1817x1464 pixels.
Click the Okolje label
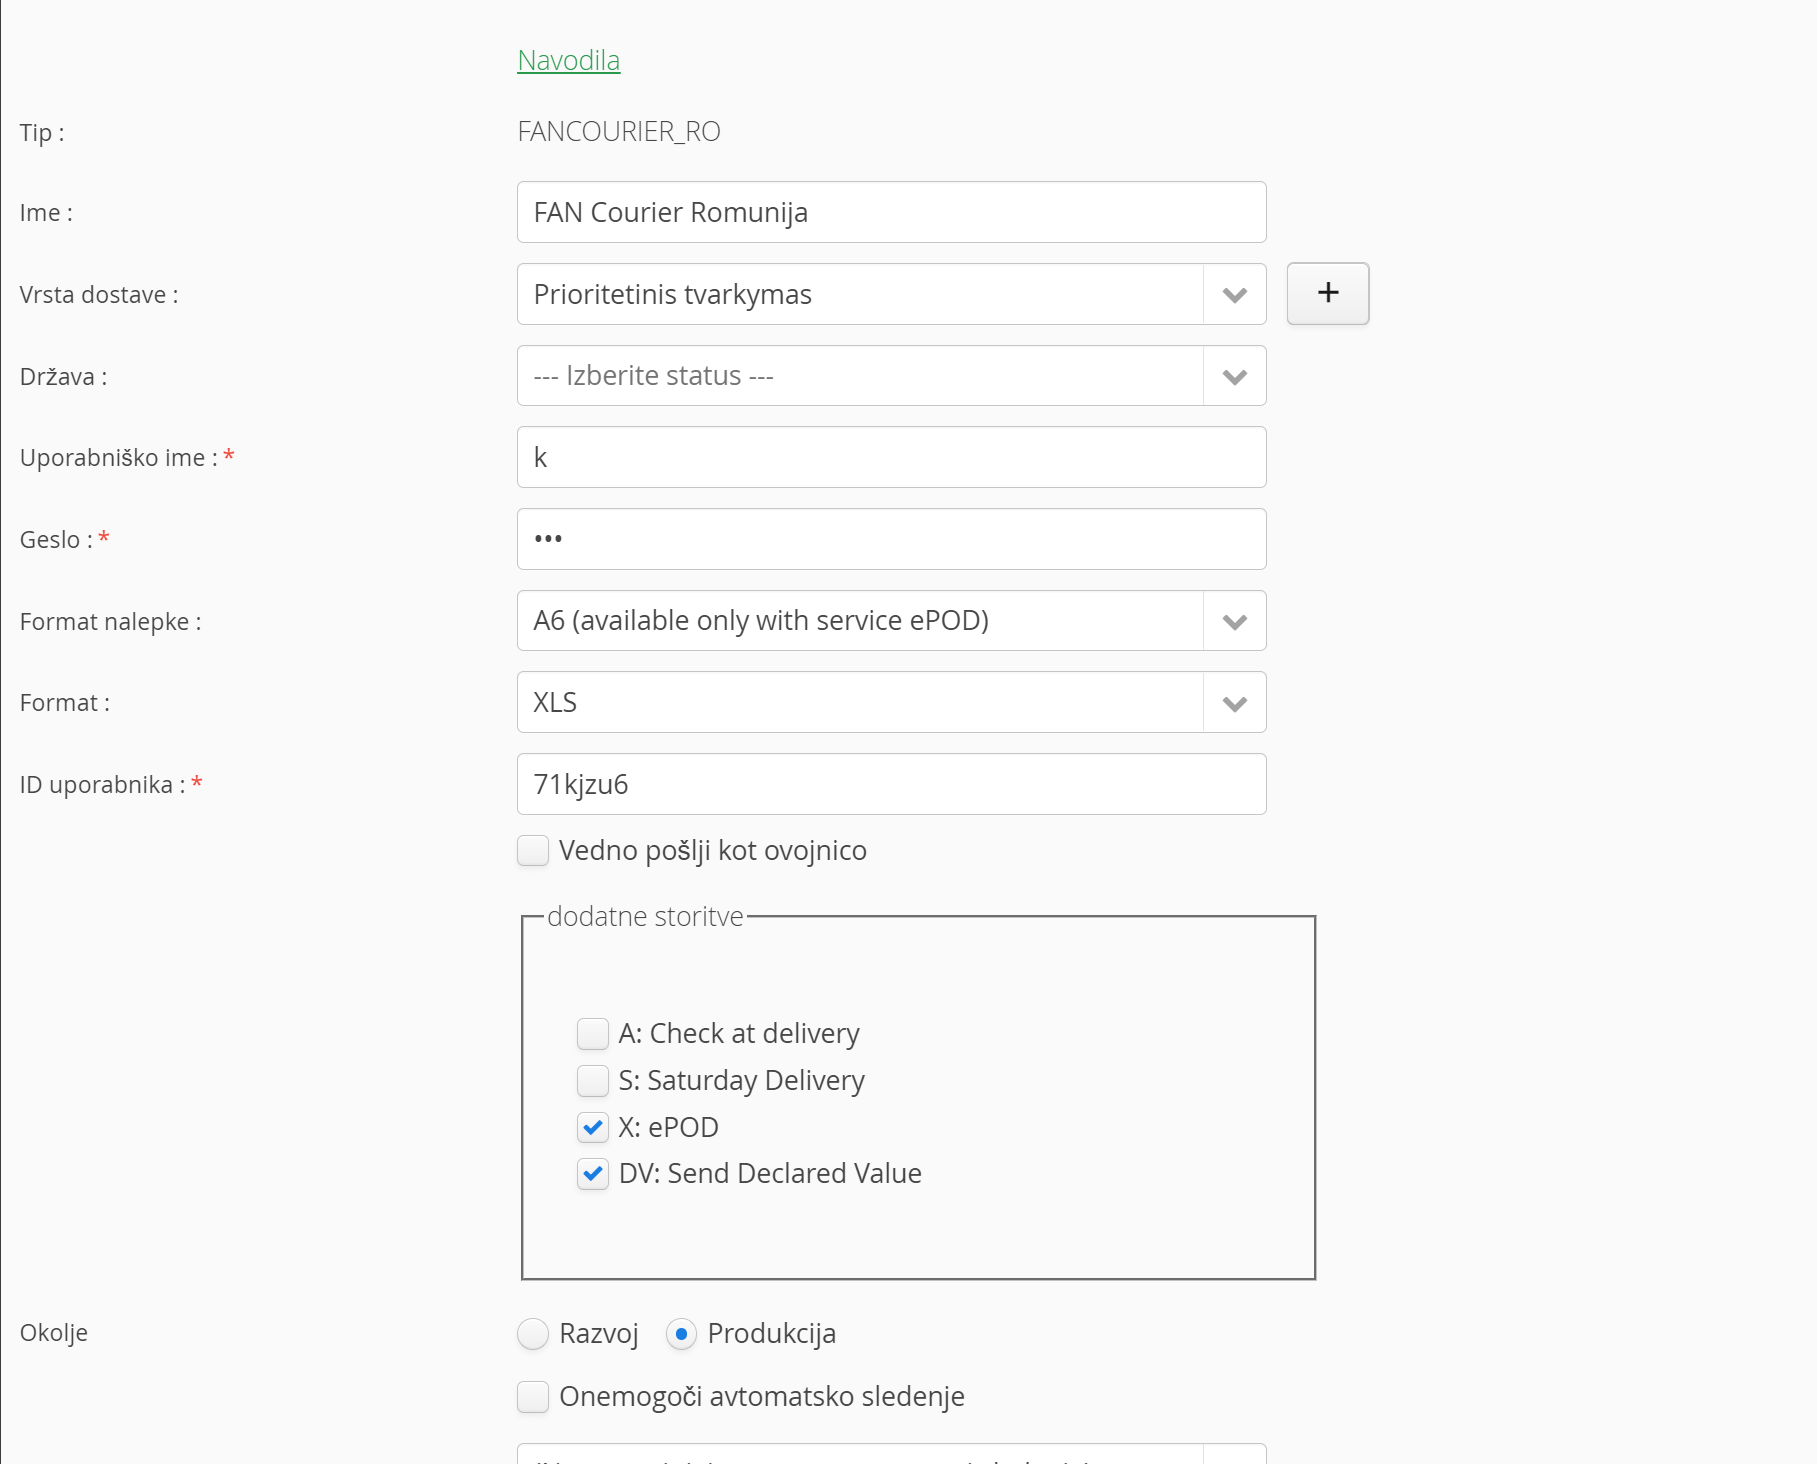(54, 1333)
